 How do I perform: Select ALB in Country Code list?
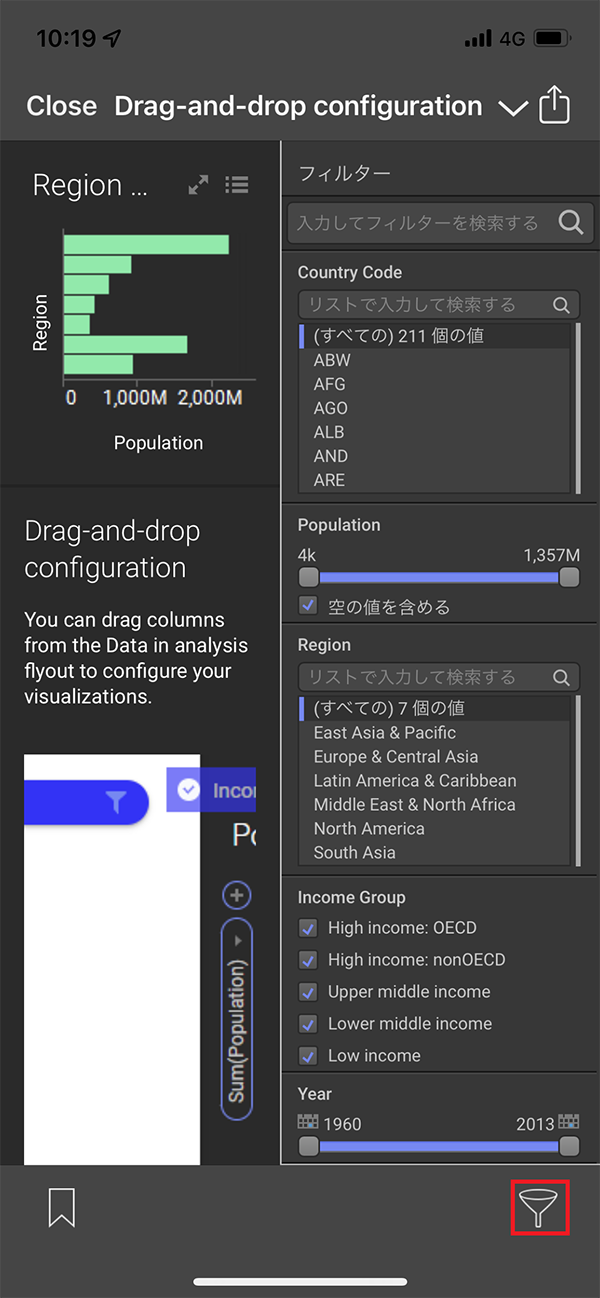[434, 432]
